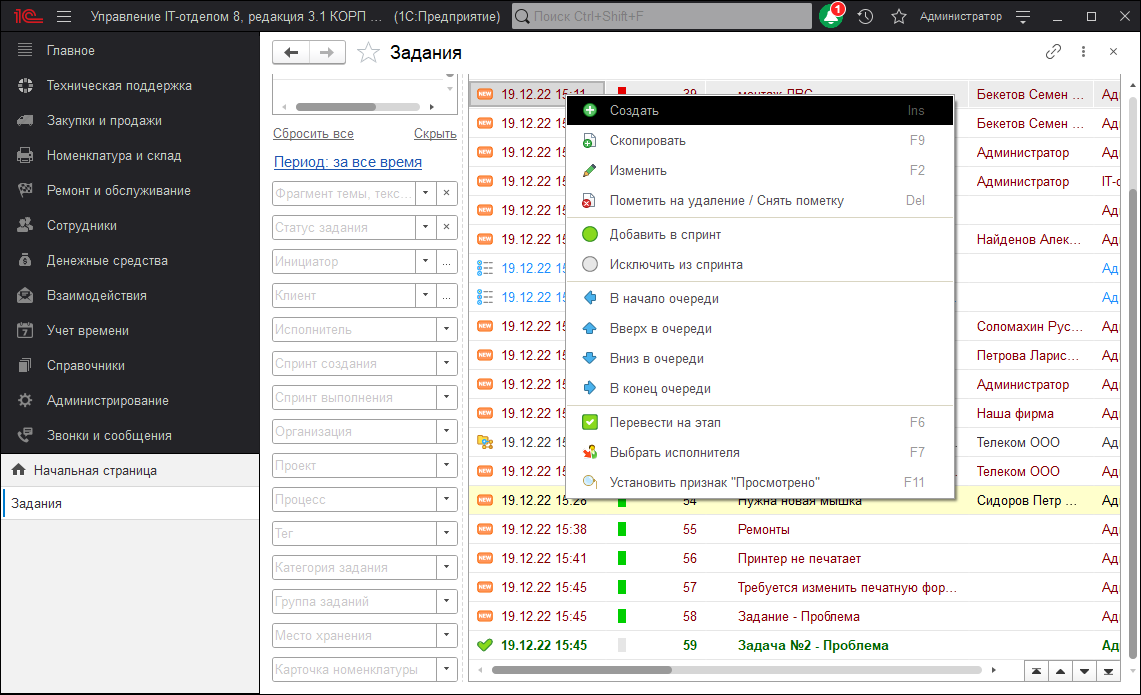
Task: Click the search field in title bar
Action: (661, 17)
